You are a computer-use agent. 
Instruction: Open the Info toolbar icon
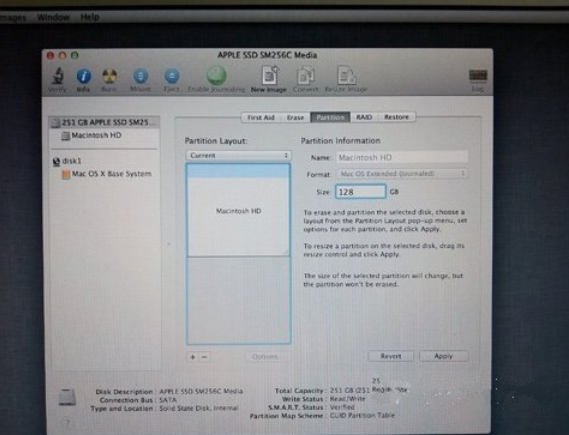coord(84,76)
